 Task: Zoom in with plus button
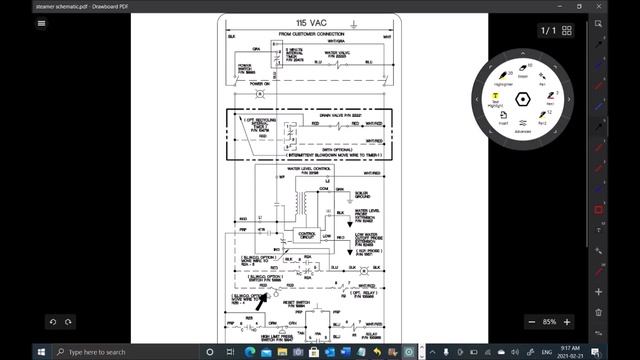(x=567, y=322)
